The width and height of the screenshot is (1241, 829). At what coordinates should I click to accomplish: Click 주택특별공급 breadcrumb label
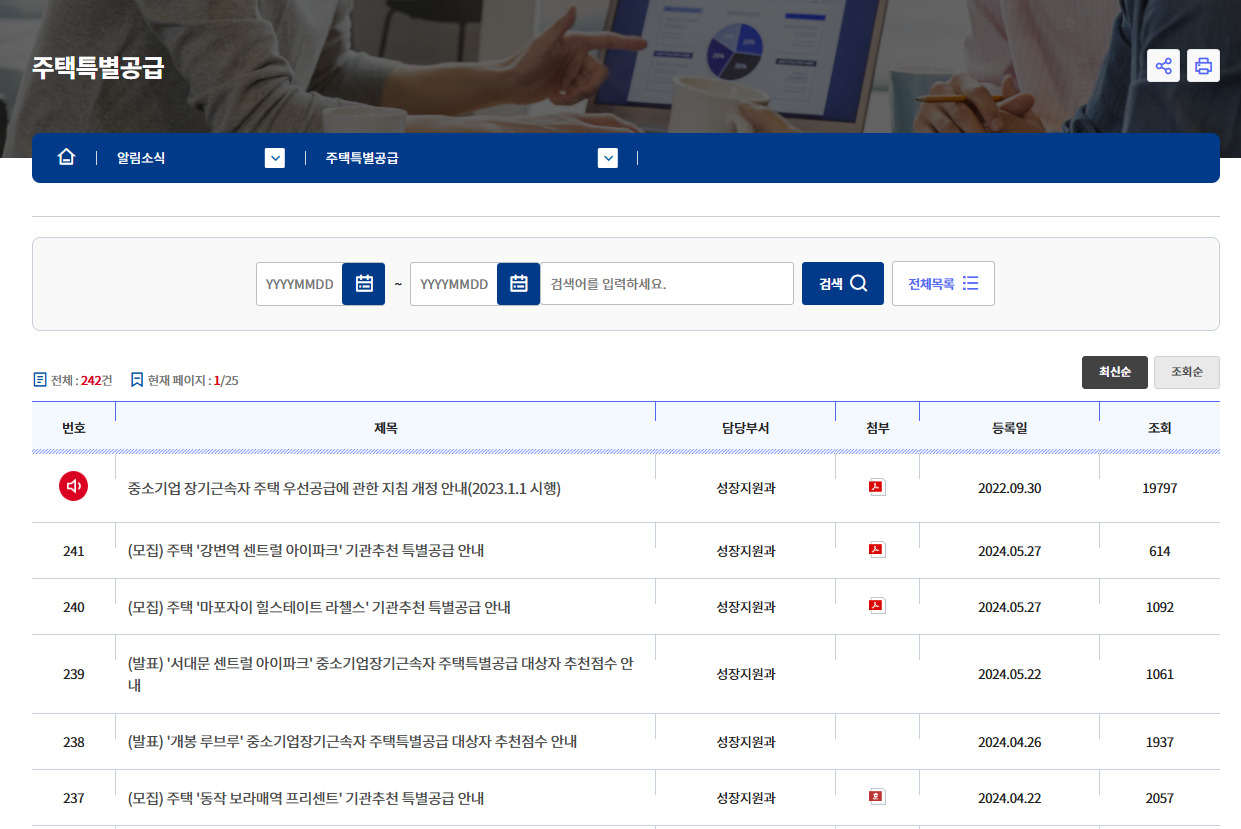click(x=362, y=158)
